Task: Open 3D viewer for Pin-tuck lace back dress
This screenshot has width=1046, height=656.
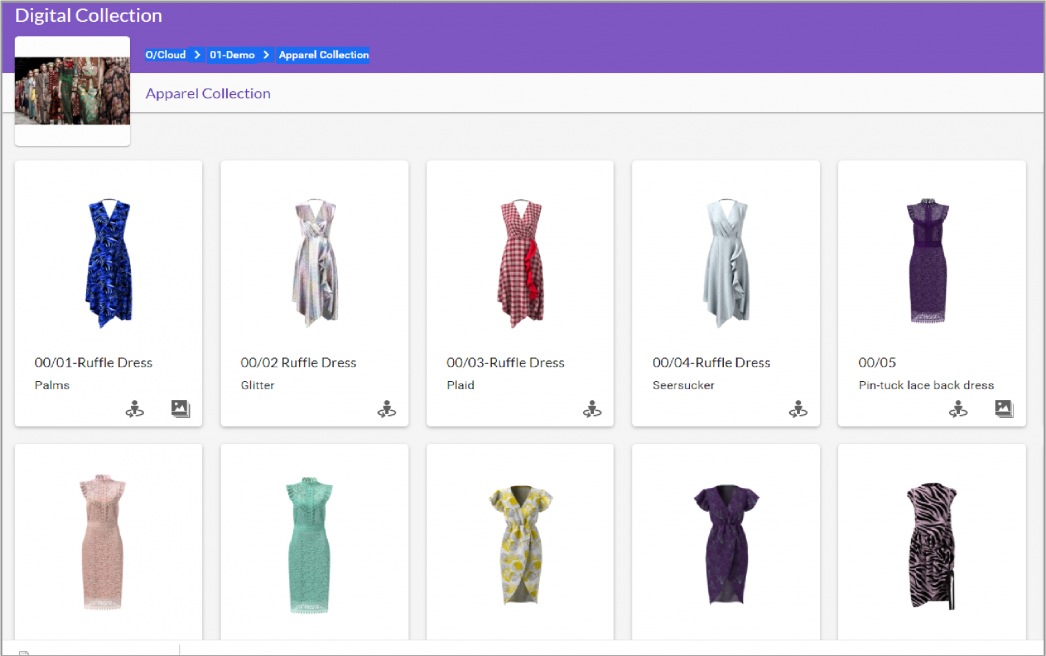Action: (x=958, y=408)
